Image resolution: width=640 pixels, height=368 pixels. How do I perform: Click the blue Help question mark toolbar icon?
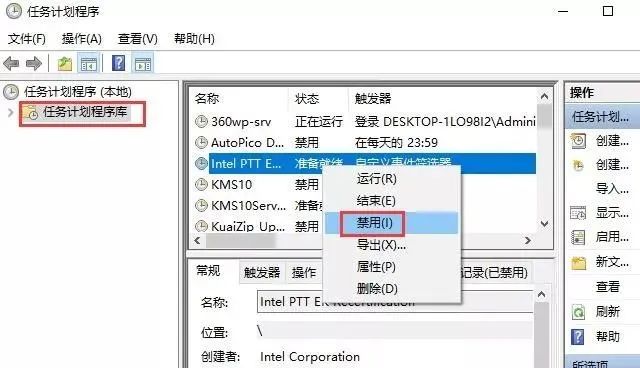point(118,63)
